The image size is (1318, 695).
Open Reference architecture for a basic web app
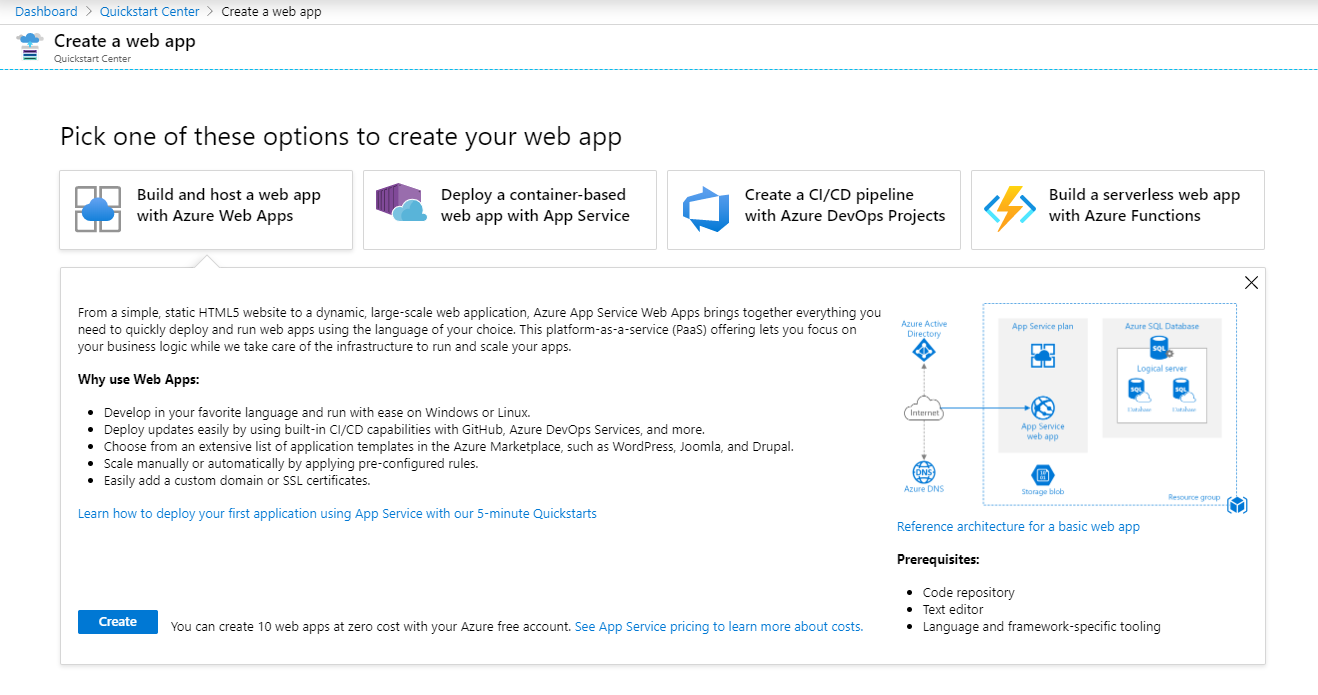(x=1018, y=526)
